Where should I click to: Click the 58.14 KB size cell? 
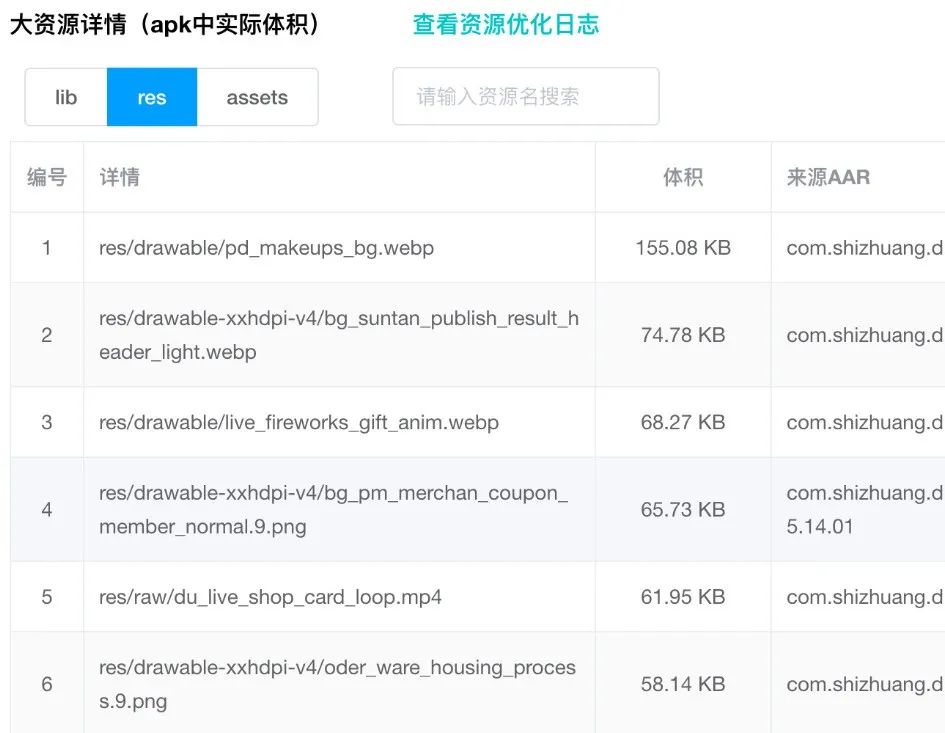[683, 684]
